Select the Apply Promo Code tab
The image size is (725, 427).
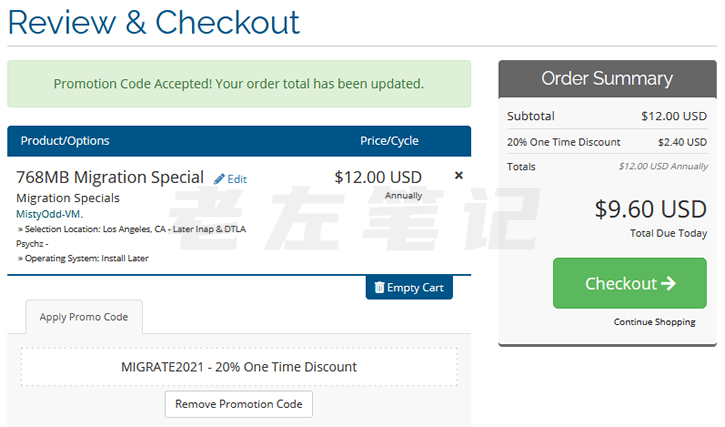pyautogui.click(x=84, y=317)
